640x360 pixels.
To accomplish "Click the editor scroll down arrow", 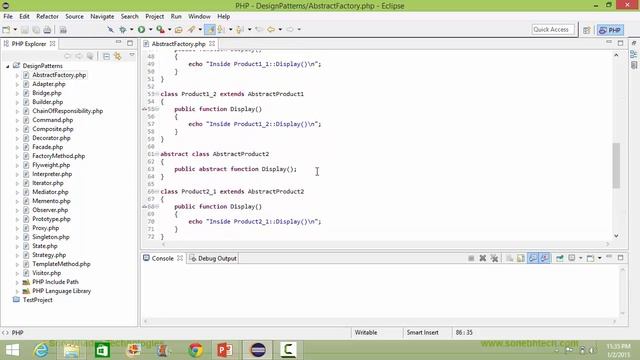I will pyautogui.click(x=616, y=236).
